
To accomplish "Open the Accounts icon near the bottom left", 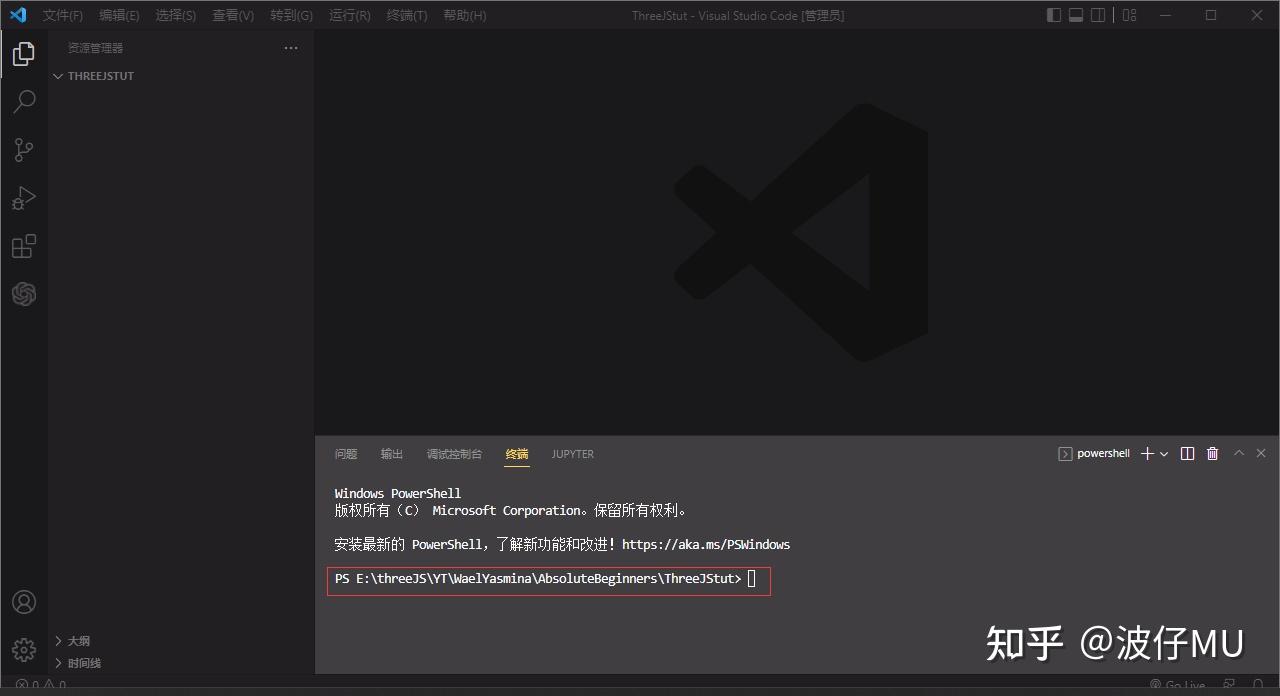I will [x=24, y=601].
